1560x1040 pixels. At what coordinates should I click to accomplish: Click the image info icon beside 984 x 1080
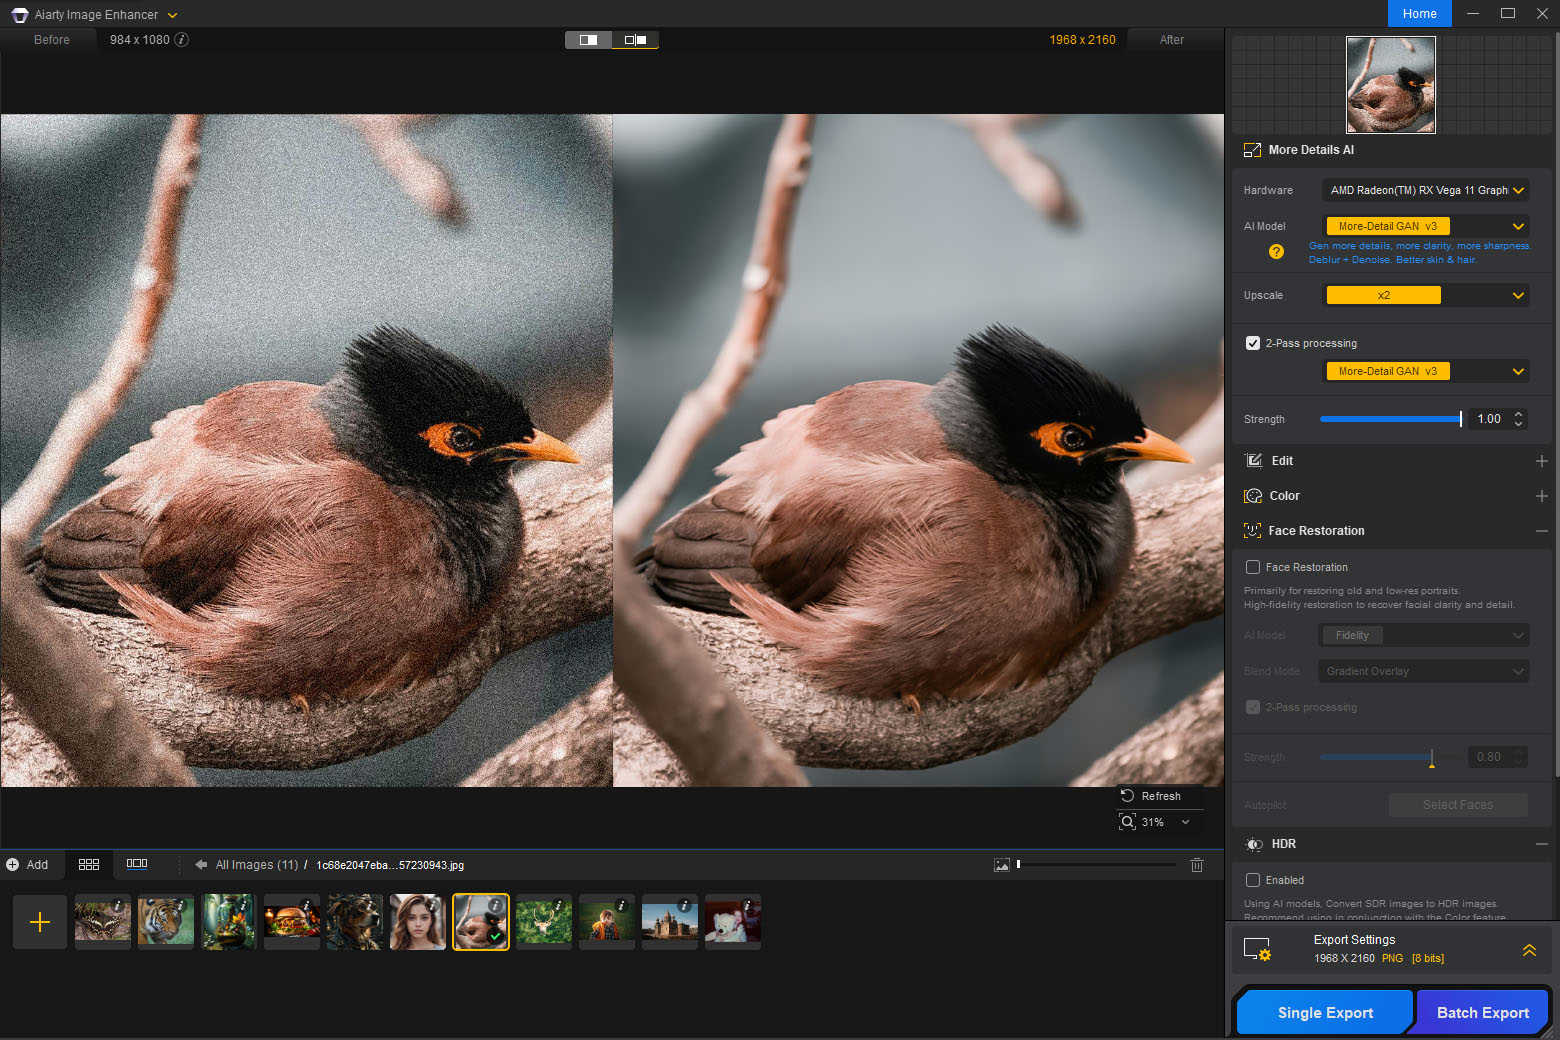[x=182, y=40]
